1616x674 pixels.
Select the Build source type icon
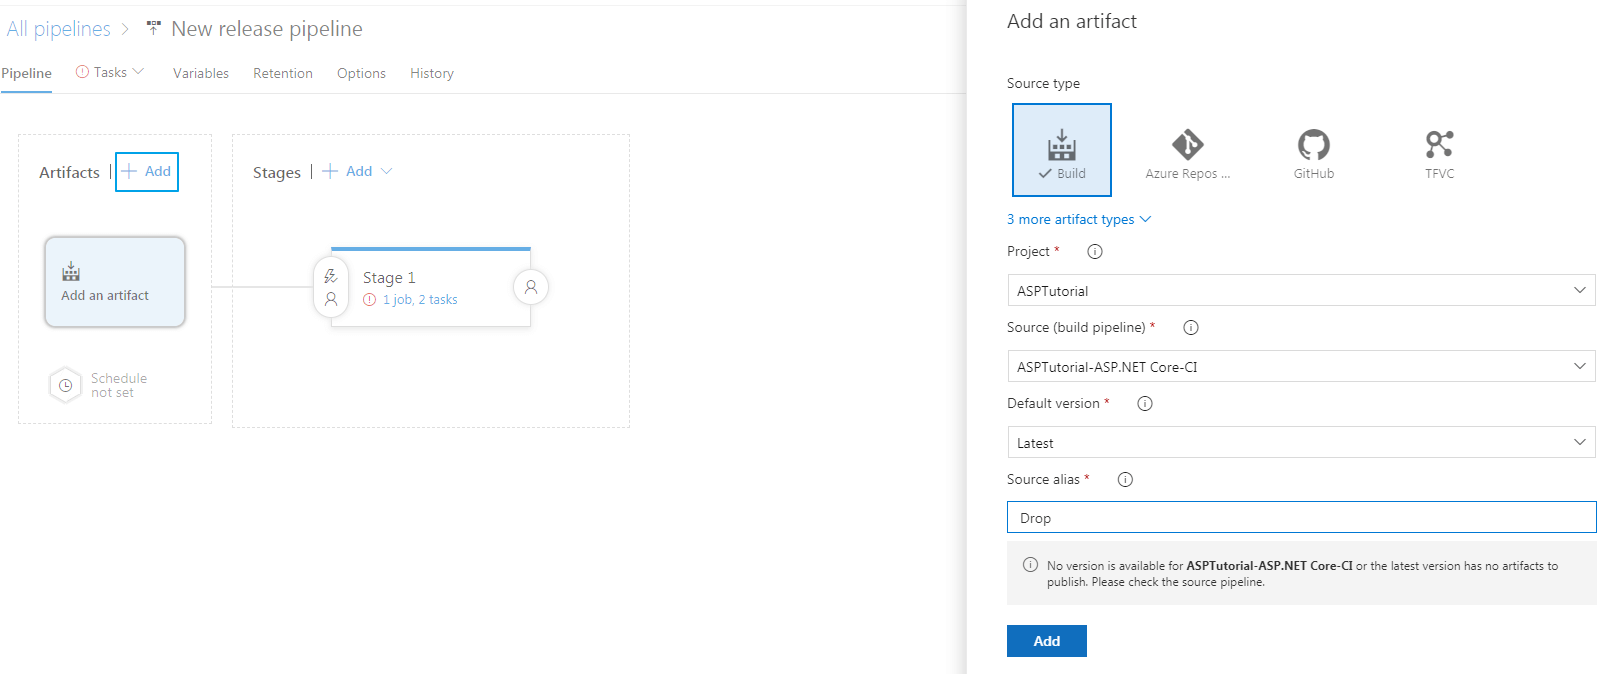(x=1061, y=149)
